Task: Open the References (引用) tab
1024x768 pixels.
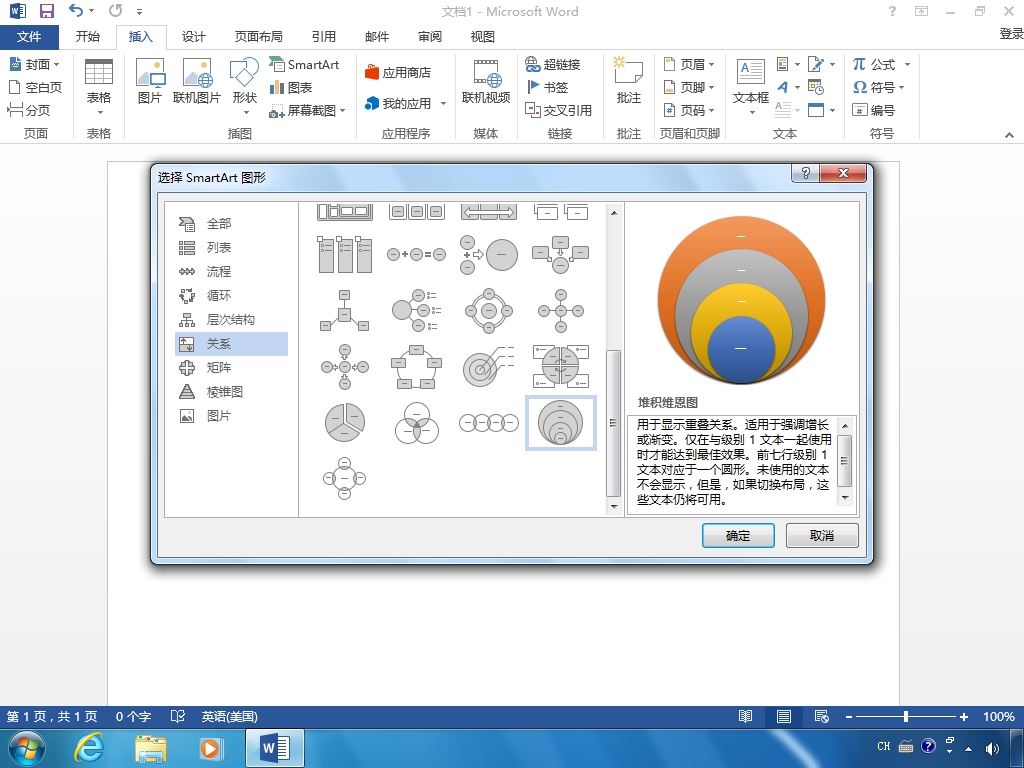Action: (323, 37)
